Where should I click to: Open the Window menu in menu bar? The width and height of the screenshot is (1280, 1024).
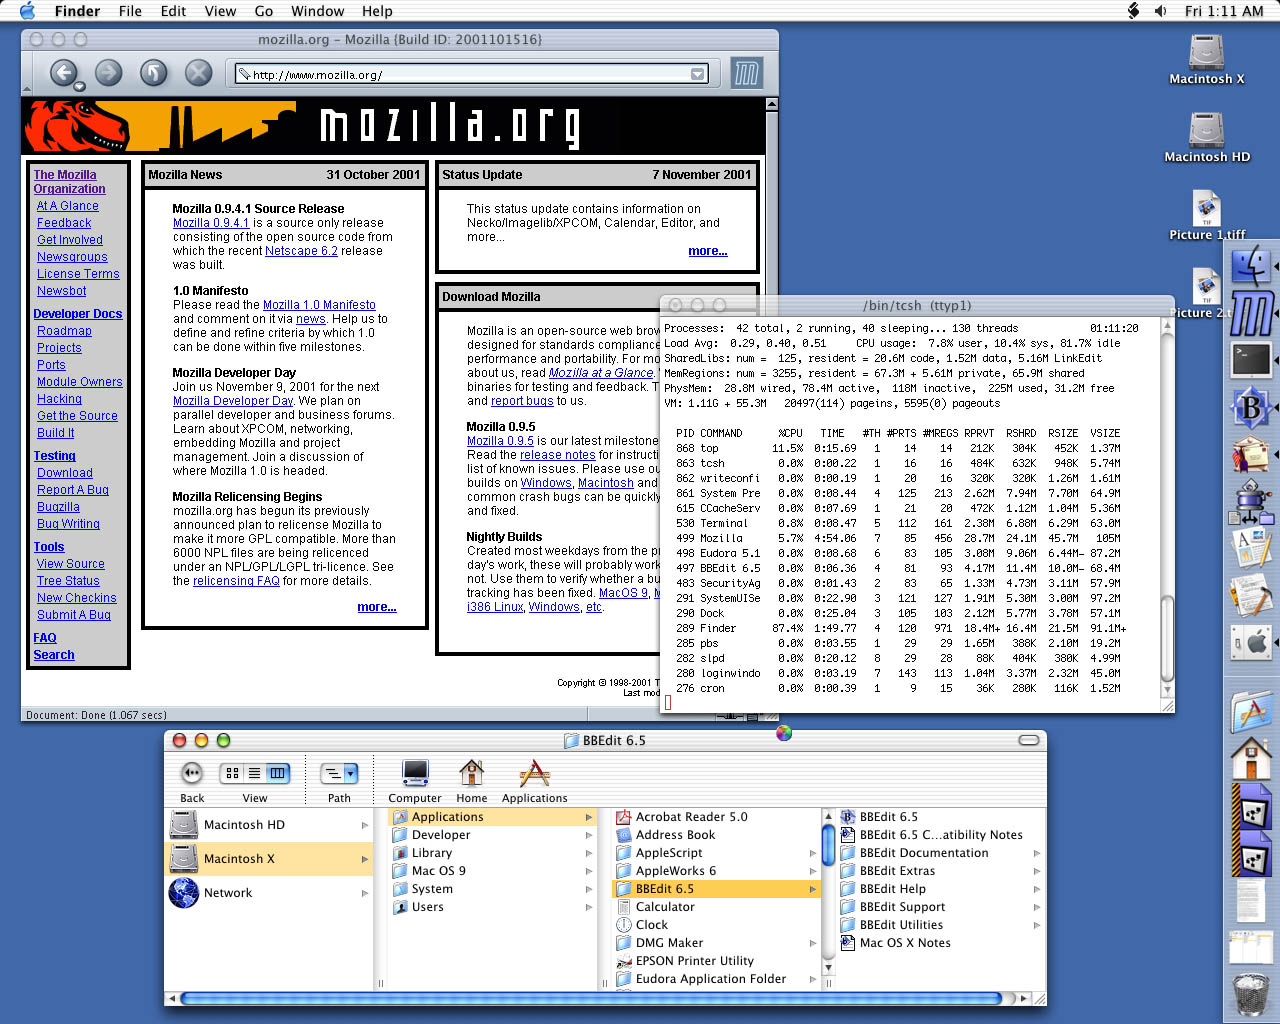tap(318, 11)
